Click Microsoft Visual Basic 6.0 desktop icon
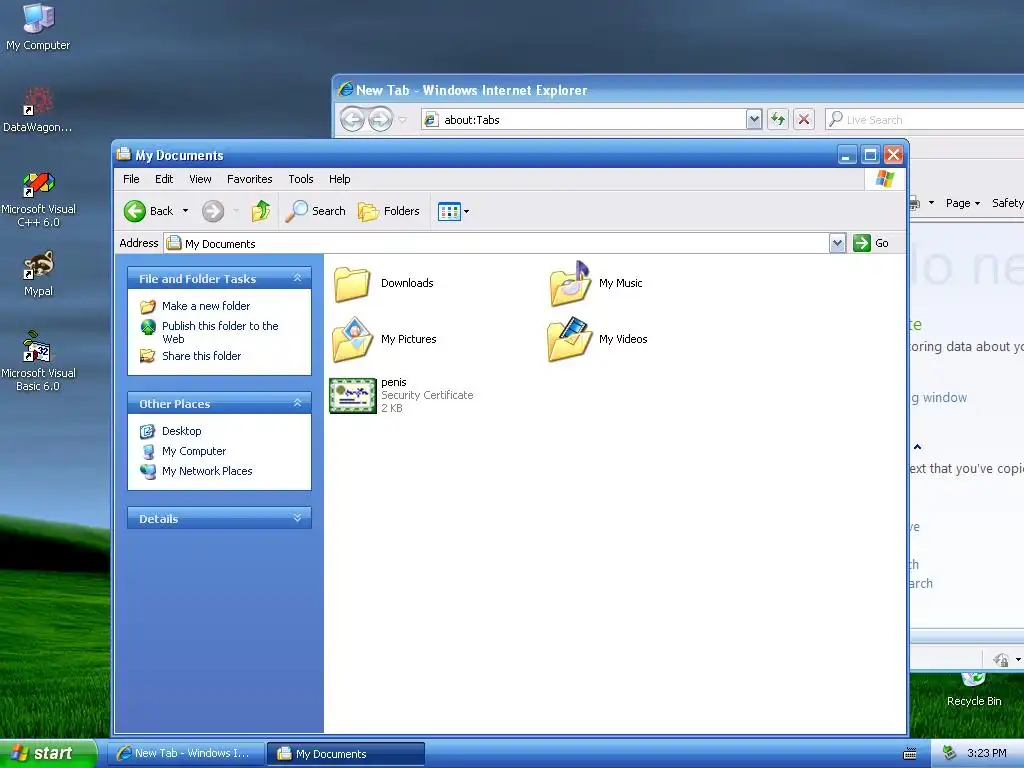Viewport: 1024px width, 768px height. coord(38,361)
